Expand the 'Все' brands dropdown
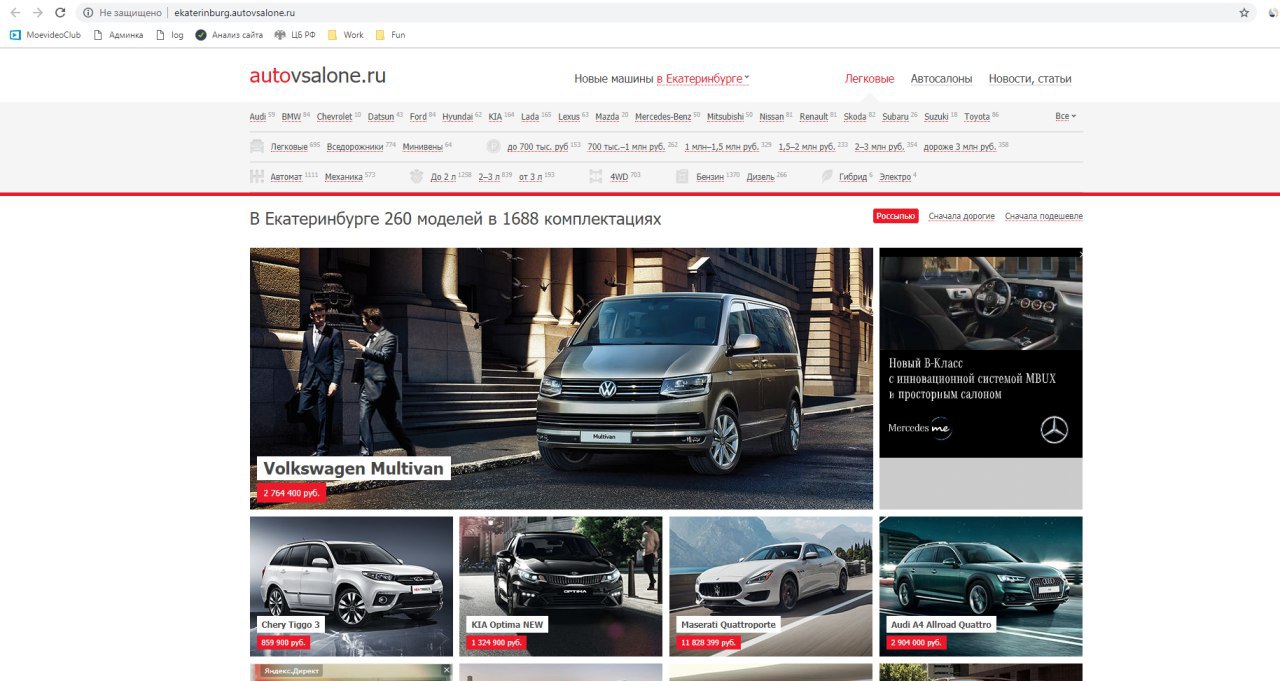1280x681 pixels. coord(1065,117)
